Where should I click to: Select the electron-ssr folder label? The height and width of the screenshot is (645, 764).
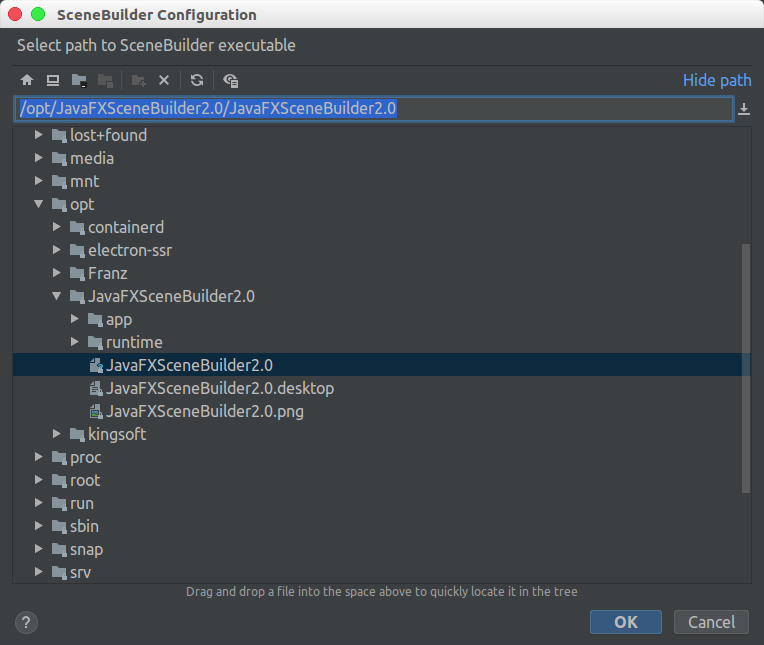130,250
